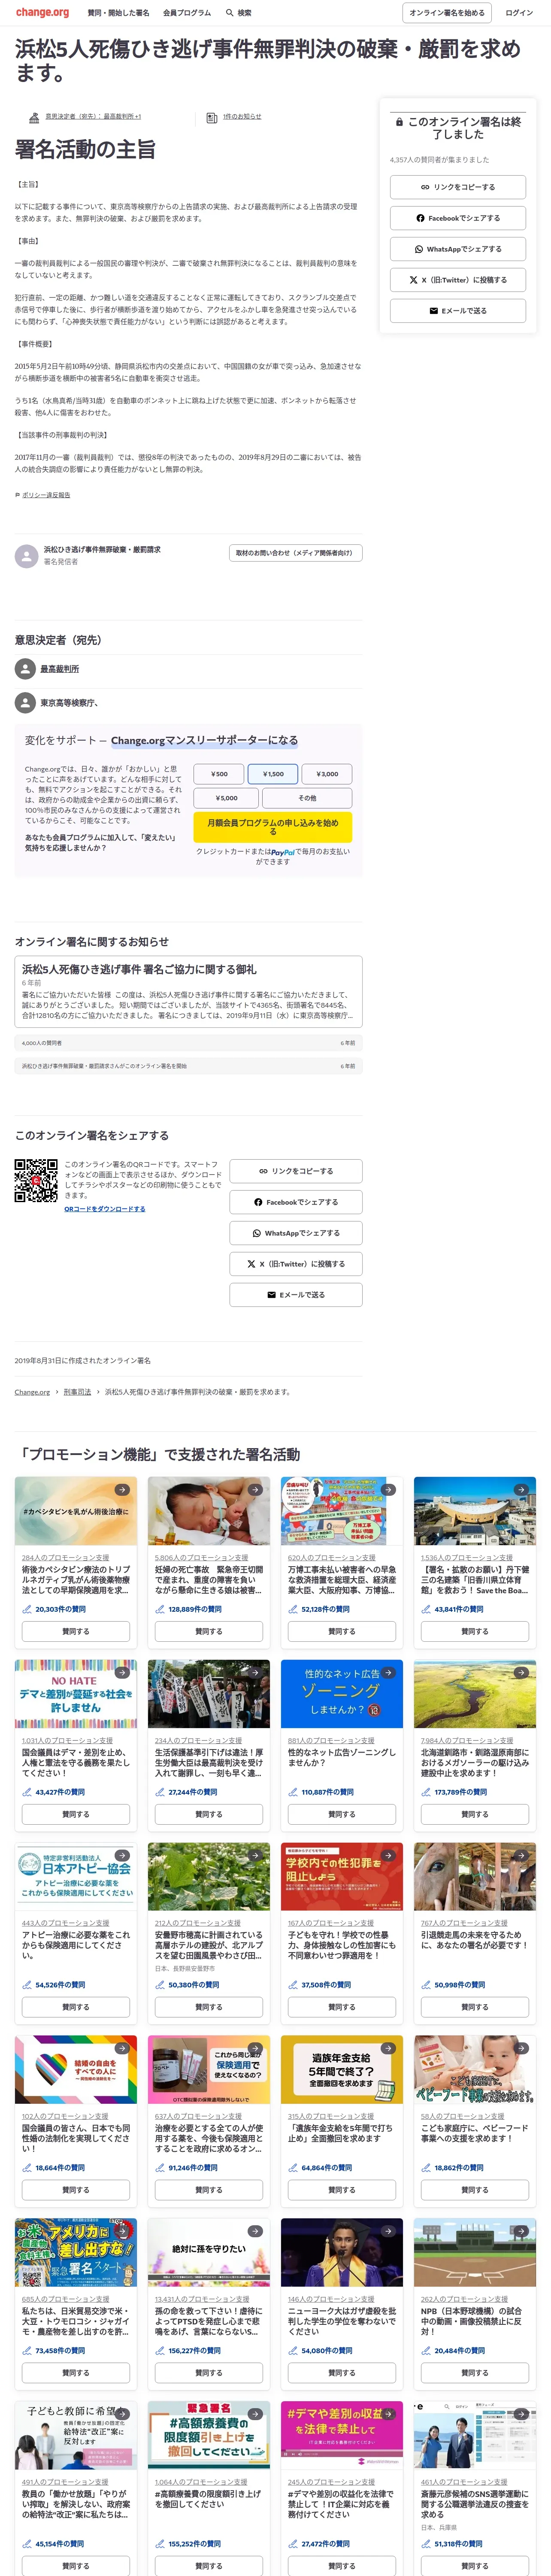Click envelope icon in QR section email button
This screenshot has width=551, height=2576.
[x=271, y=1295]
